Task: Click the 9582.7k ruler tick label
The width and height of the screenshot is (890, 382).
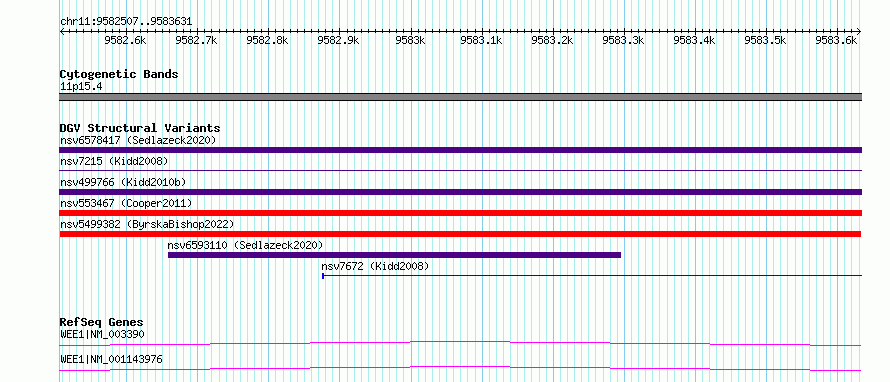Action: [x=196, y=40]
